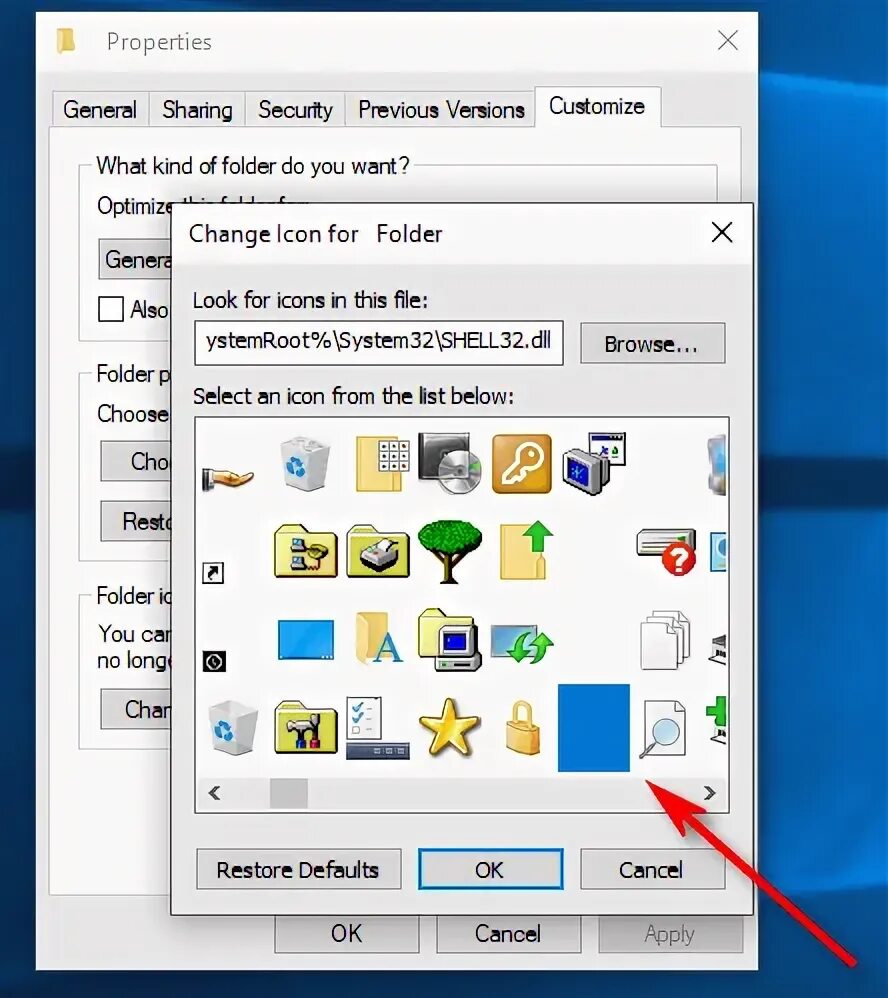Pick the small black clock overlay icon

[x=214, y=661]
